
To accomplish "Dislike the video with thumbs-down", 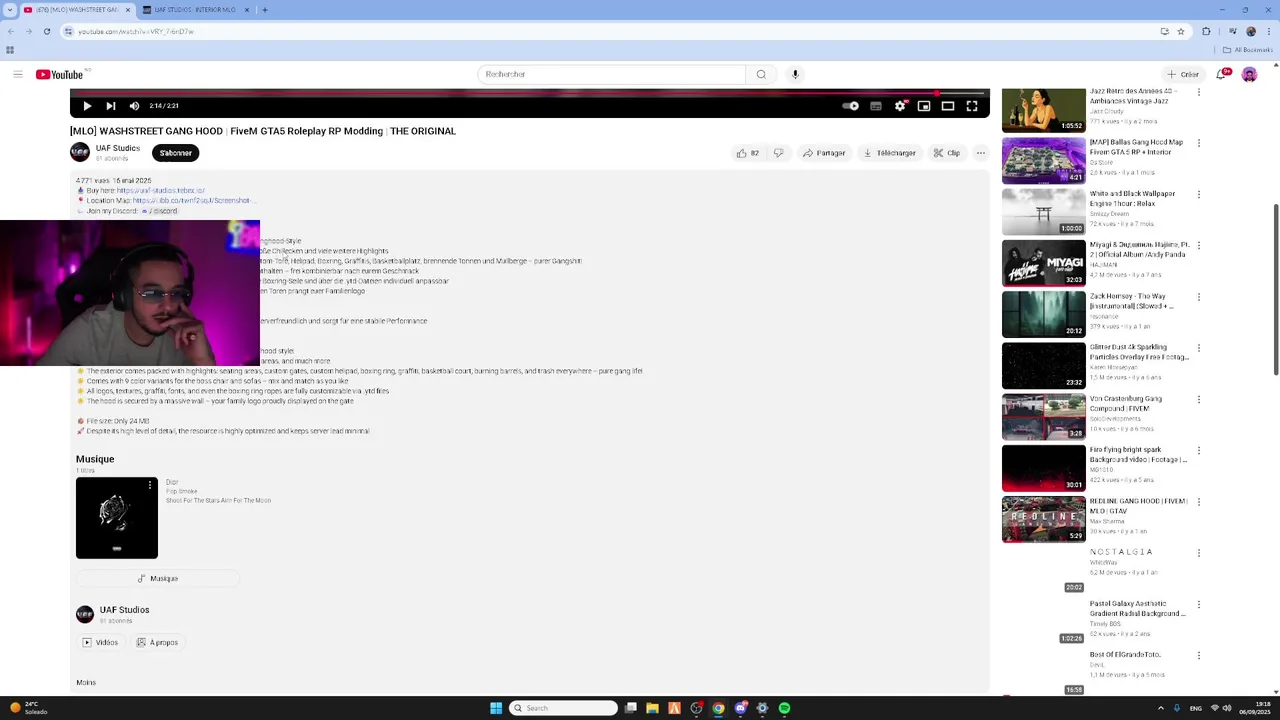I will point(778,153).
